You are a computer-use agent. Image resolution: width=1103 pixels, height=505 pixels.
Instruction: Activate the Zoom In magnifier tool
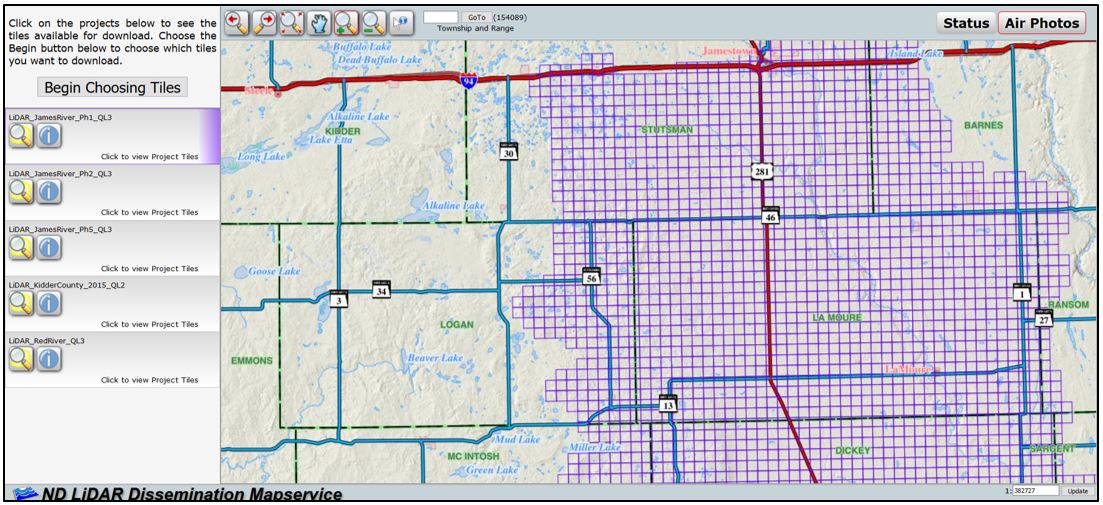[346, 22]
